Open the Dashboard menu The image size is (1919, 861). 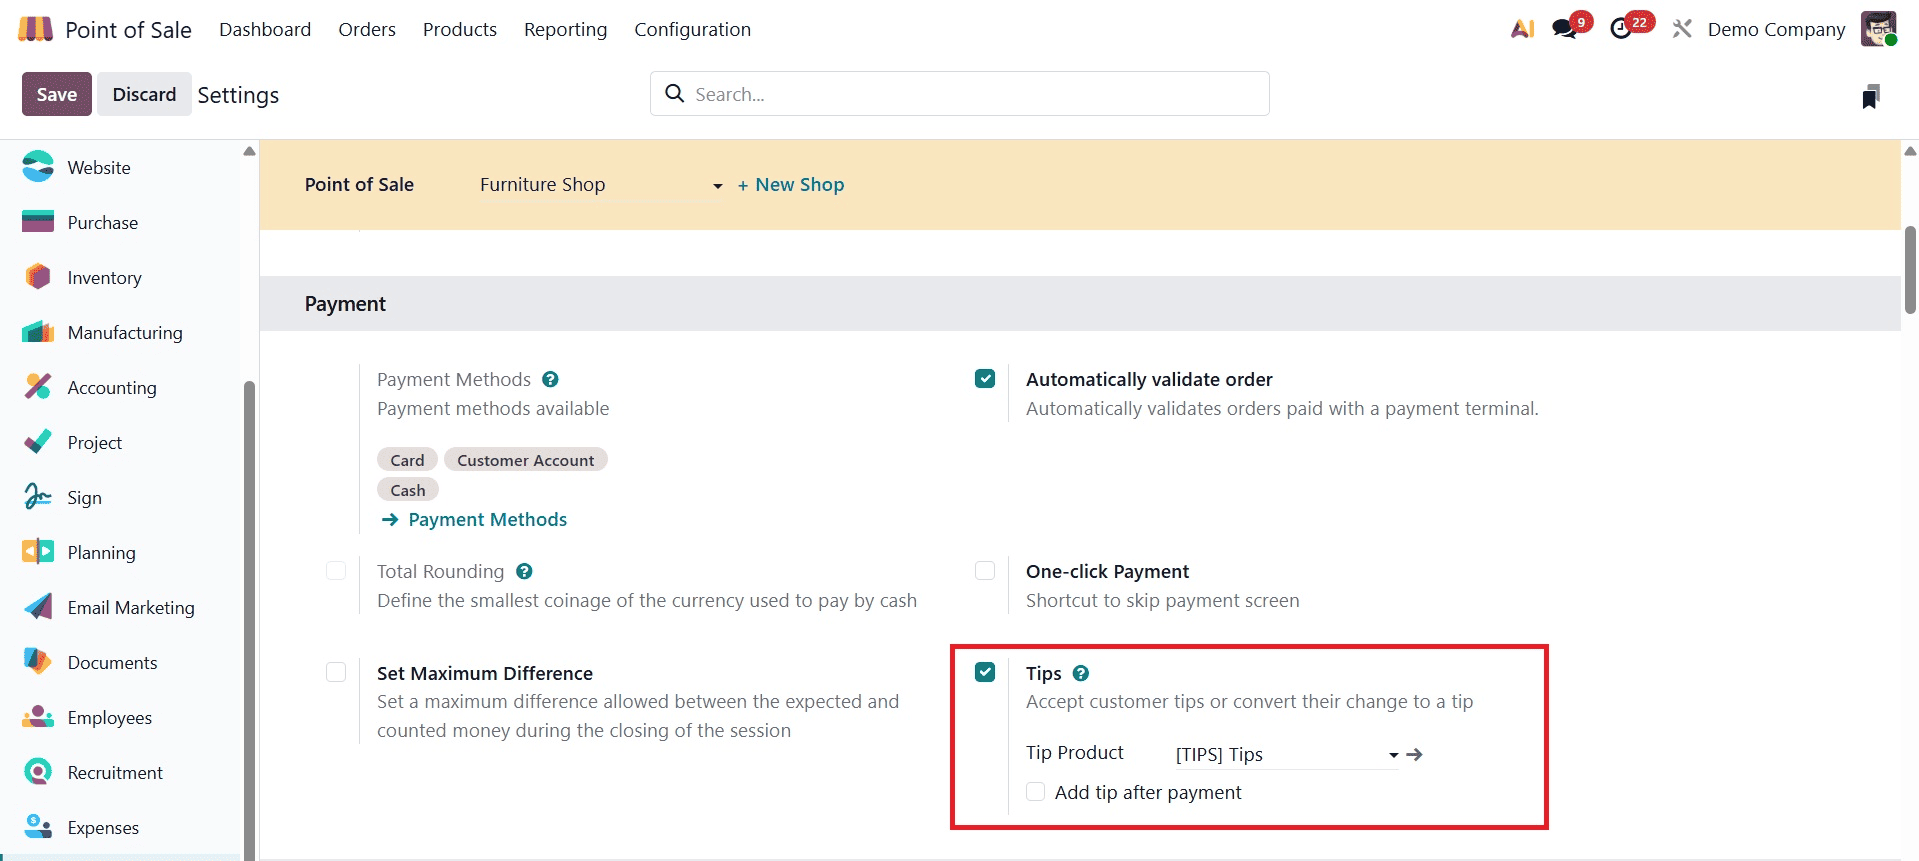[265, 29]
